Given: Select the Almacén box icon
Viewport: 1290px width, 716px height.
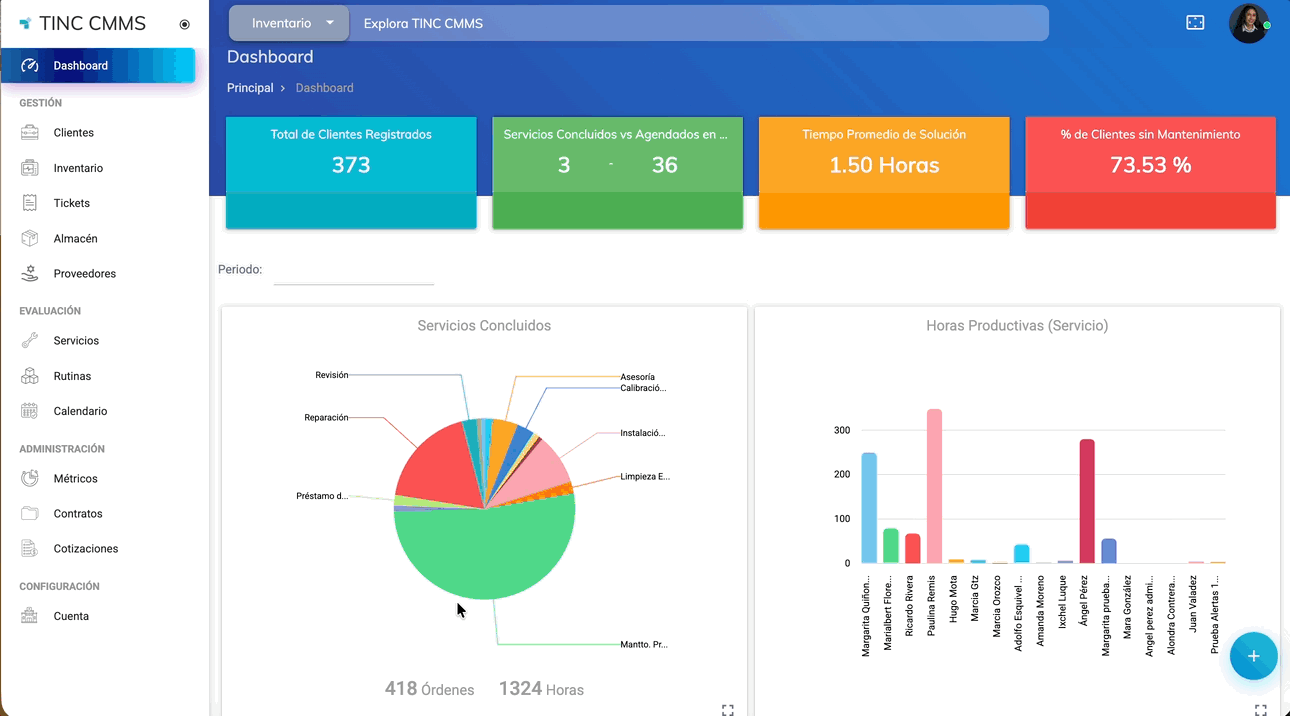Looking at the screenshot, I should click(30, 239).
